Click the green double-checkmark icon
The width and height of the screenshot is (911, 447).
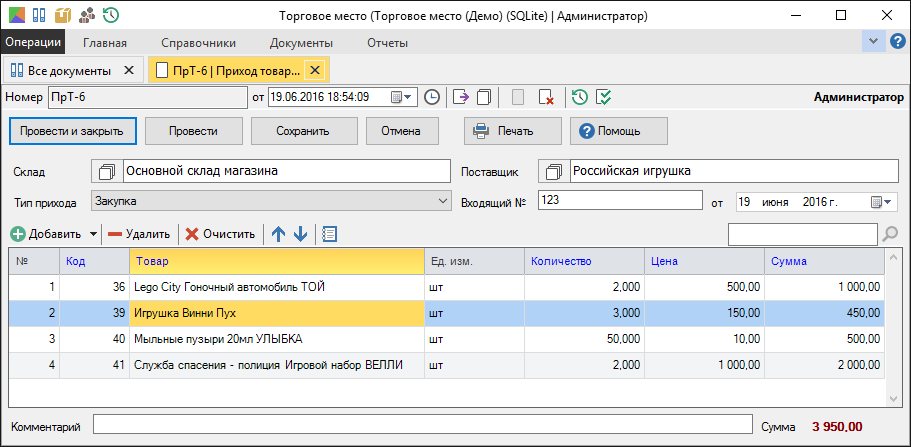pyautogui.click(x=604, y=97)
